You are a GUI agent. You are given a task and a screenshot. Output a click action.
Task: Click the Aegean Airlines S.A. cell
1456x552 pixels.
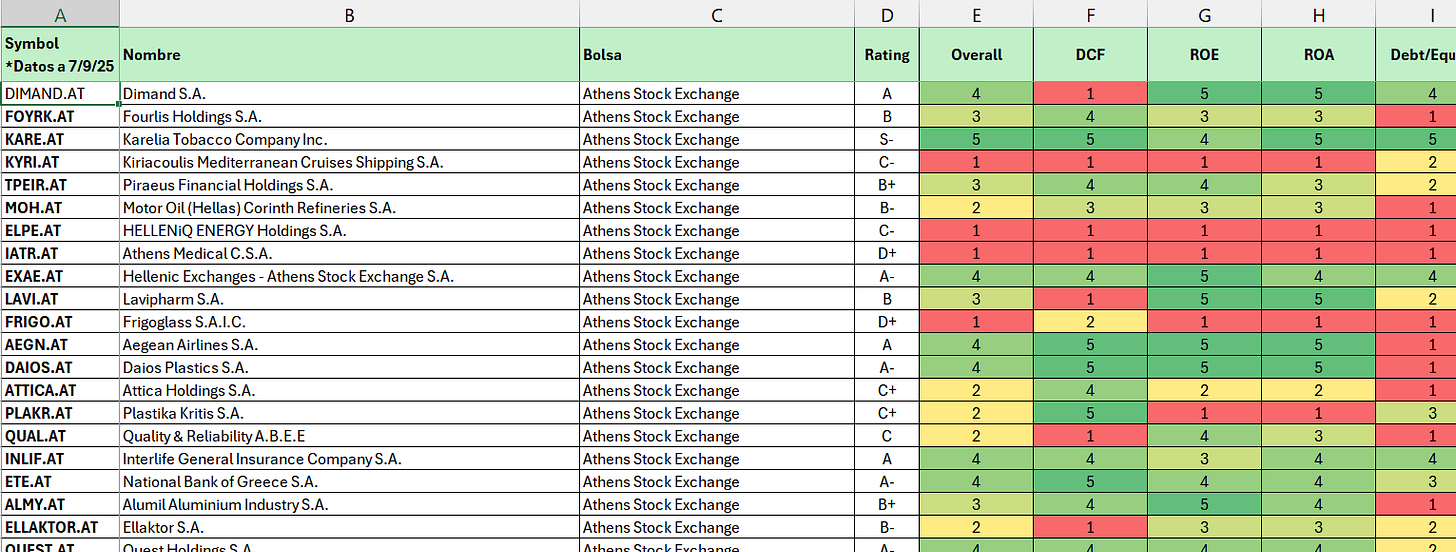point(349,345)
